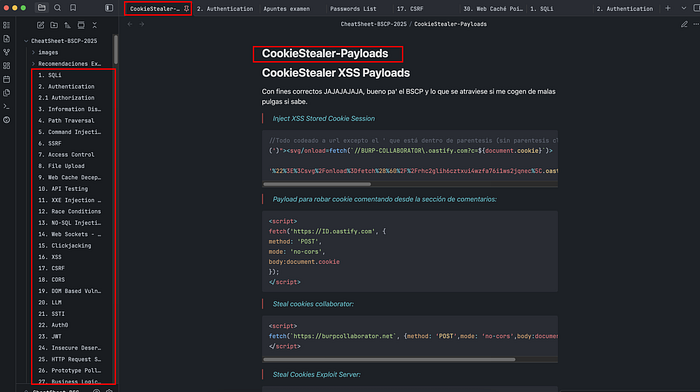The image size is (700, 392).
Task: Switch to editing mode with the pencil icon
Action: point(684,24)
